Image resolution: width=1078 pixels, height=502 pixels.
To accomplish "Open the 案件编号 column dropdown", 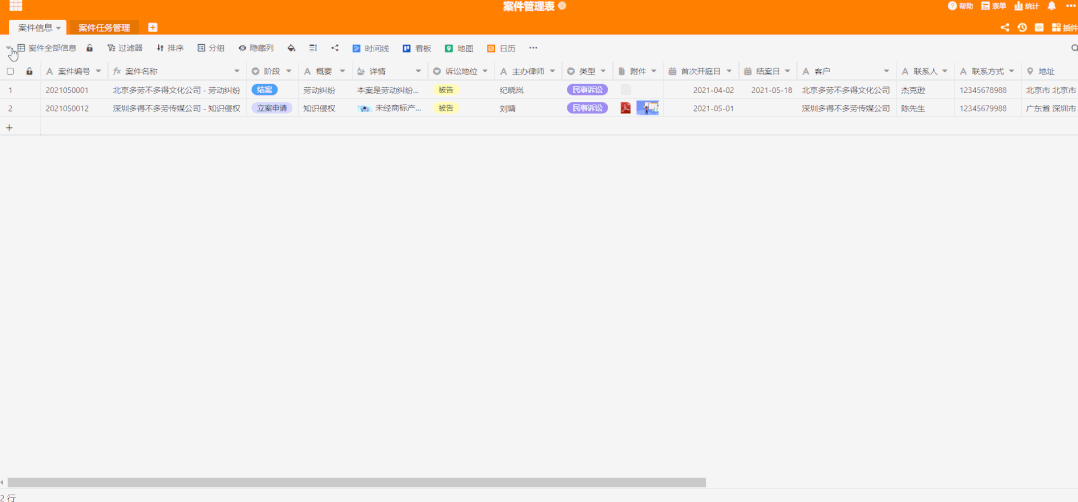I will (x=98, y=71).
